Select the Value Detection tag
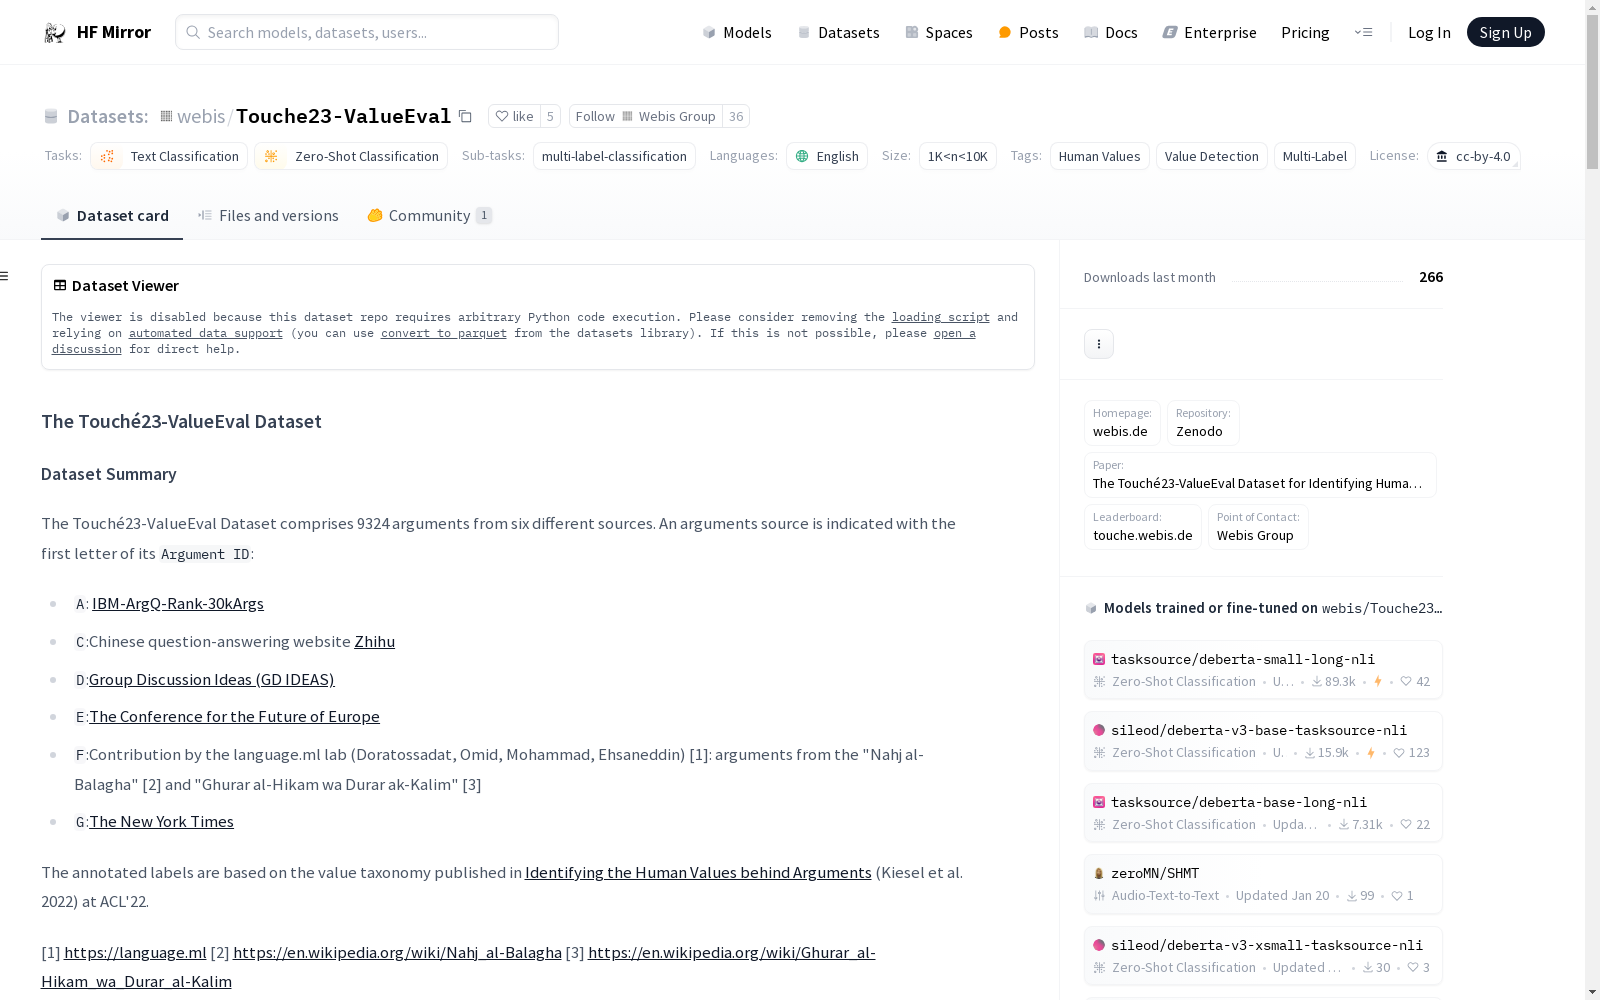This screenshot has height=1000, width=1600. point(1212,156)
